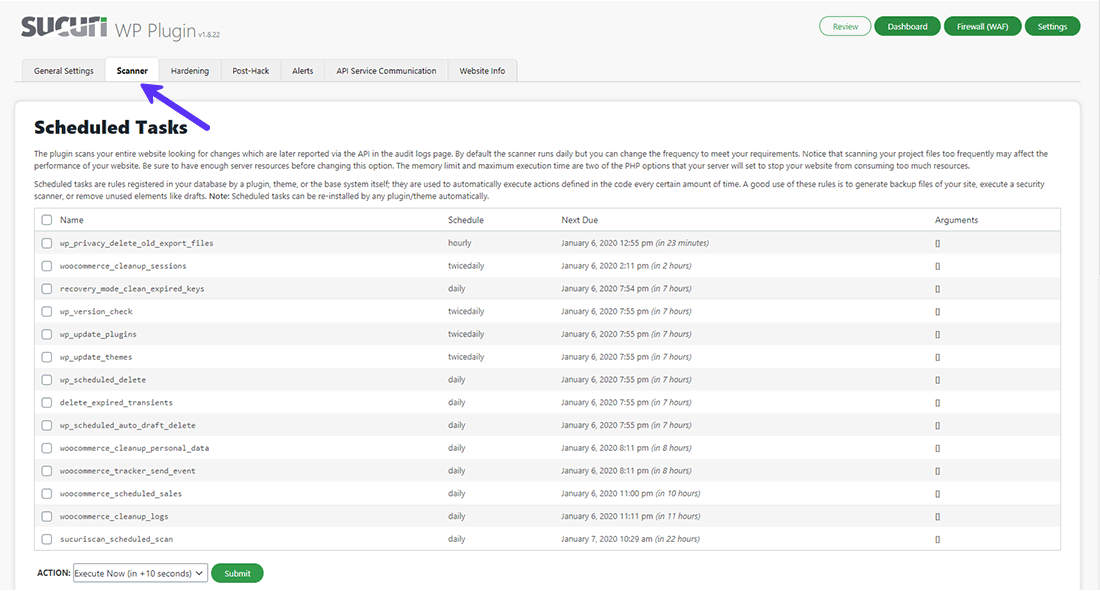Check the sucuriscan_scheduled_scan checkbox
Screen dimensions: 1100x591
tap(47, 539)
